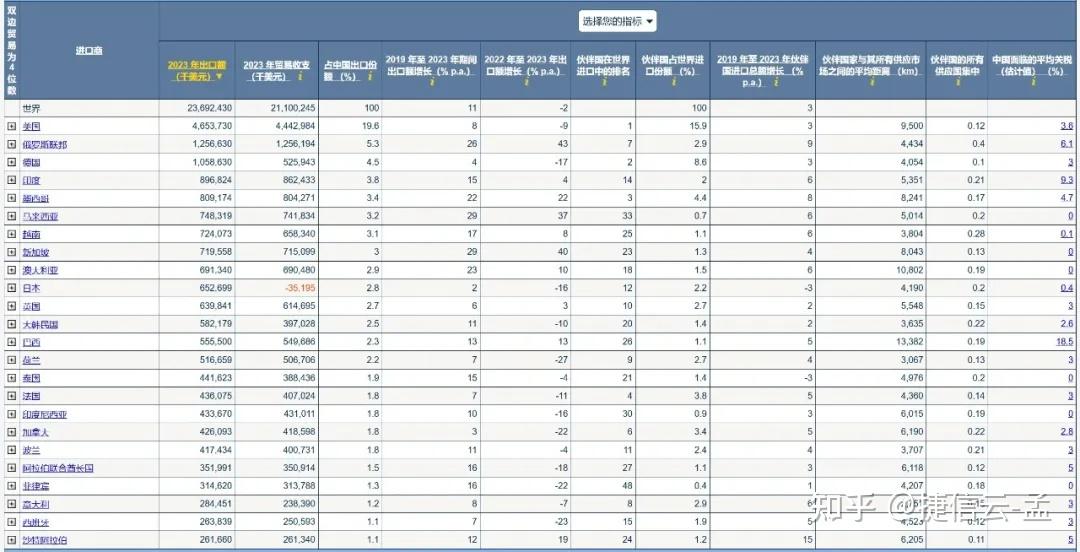Click the 2023年贸易收支 column header

point(276,70)
